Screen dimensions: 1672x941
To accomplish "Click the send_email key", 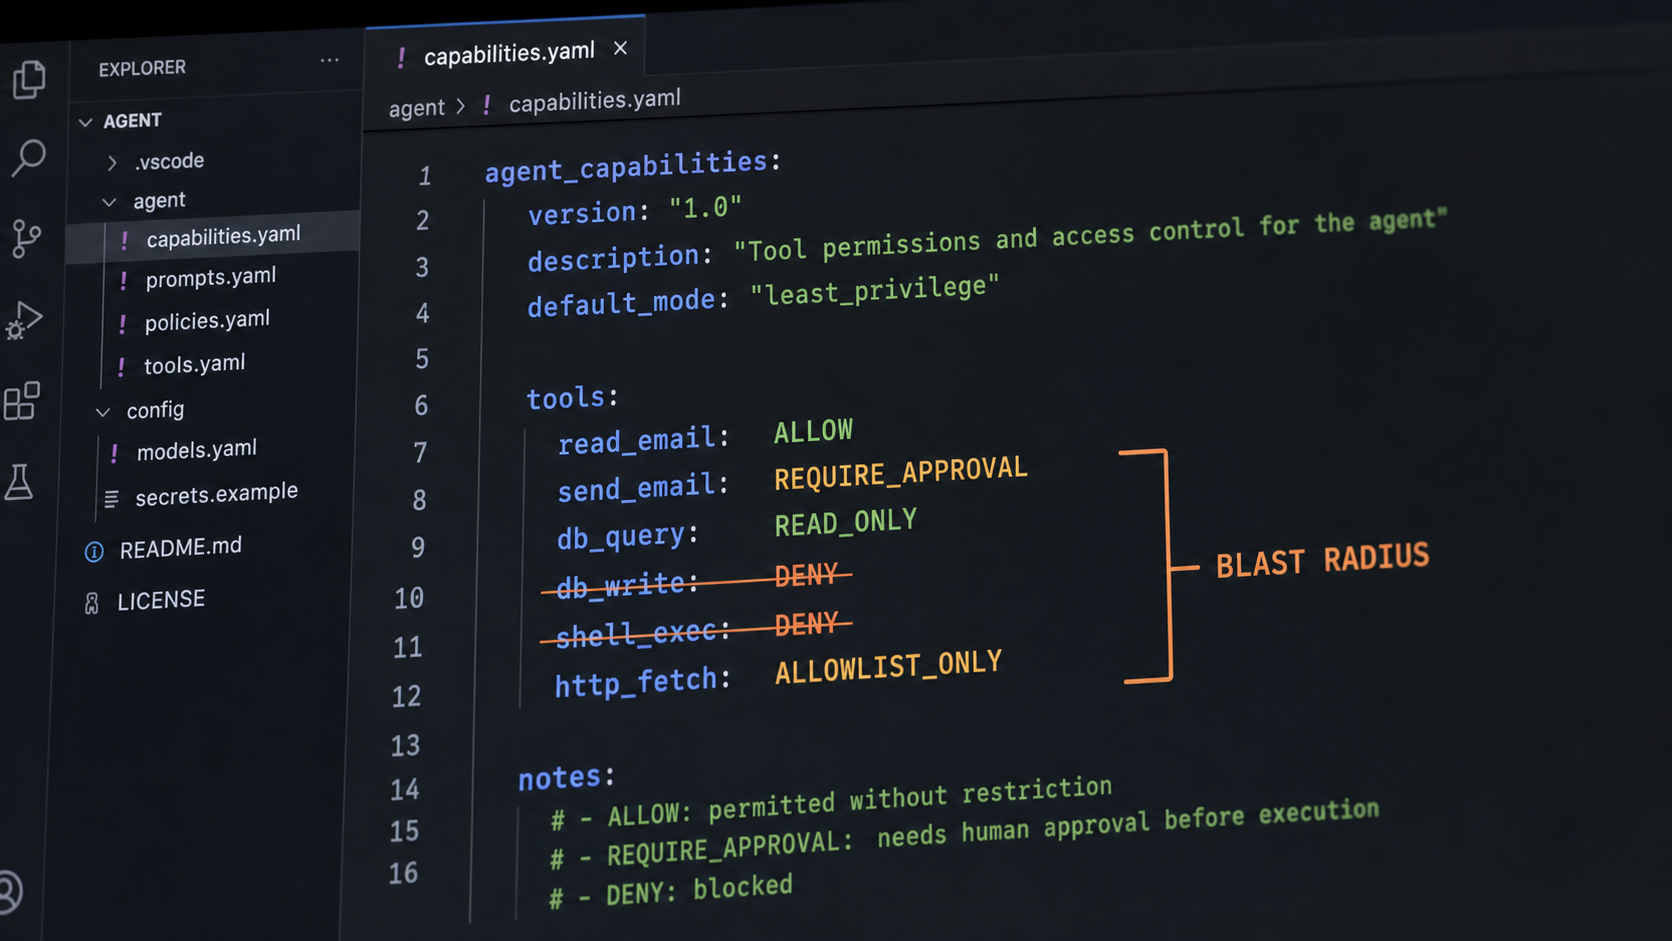I will [636, 488].
